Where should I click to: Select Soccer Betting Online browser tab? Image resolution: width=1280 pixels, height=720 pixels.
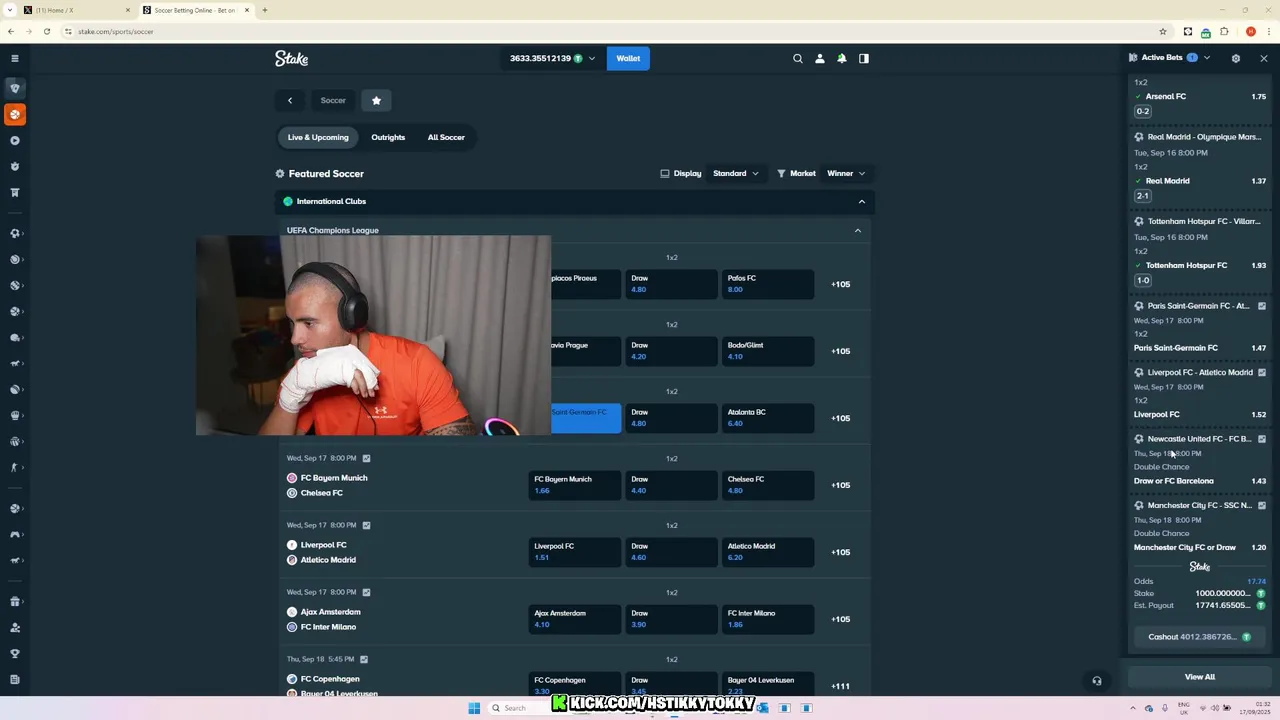(195, 10)
